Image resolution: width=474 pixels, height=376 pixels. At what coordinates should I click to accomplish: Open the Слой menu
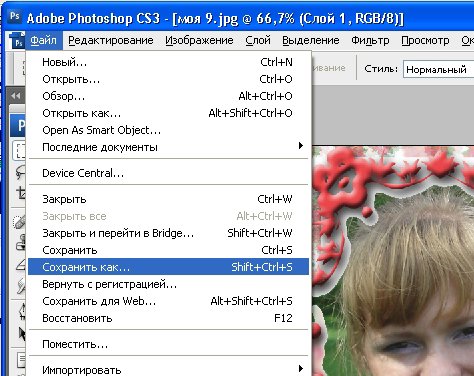[x=258, y=40]
